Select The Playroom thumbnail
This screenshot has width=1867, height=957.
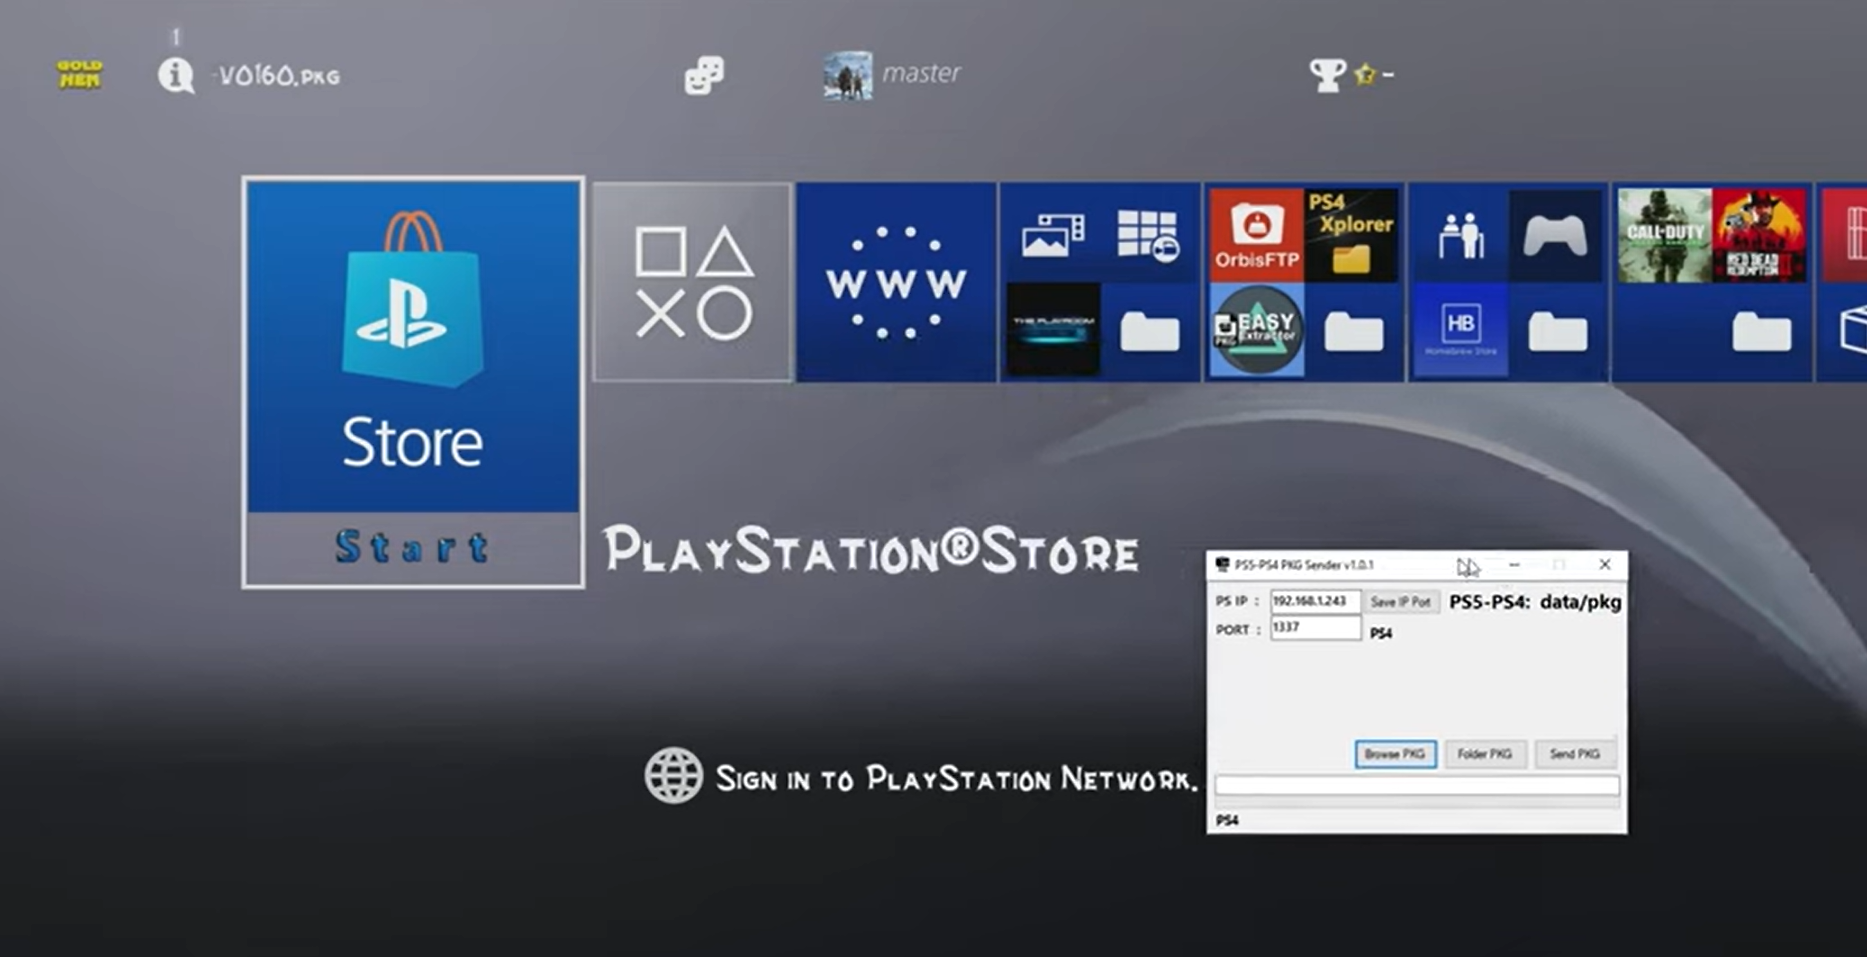click(x=1053, y=330)
